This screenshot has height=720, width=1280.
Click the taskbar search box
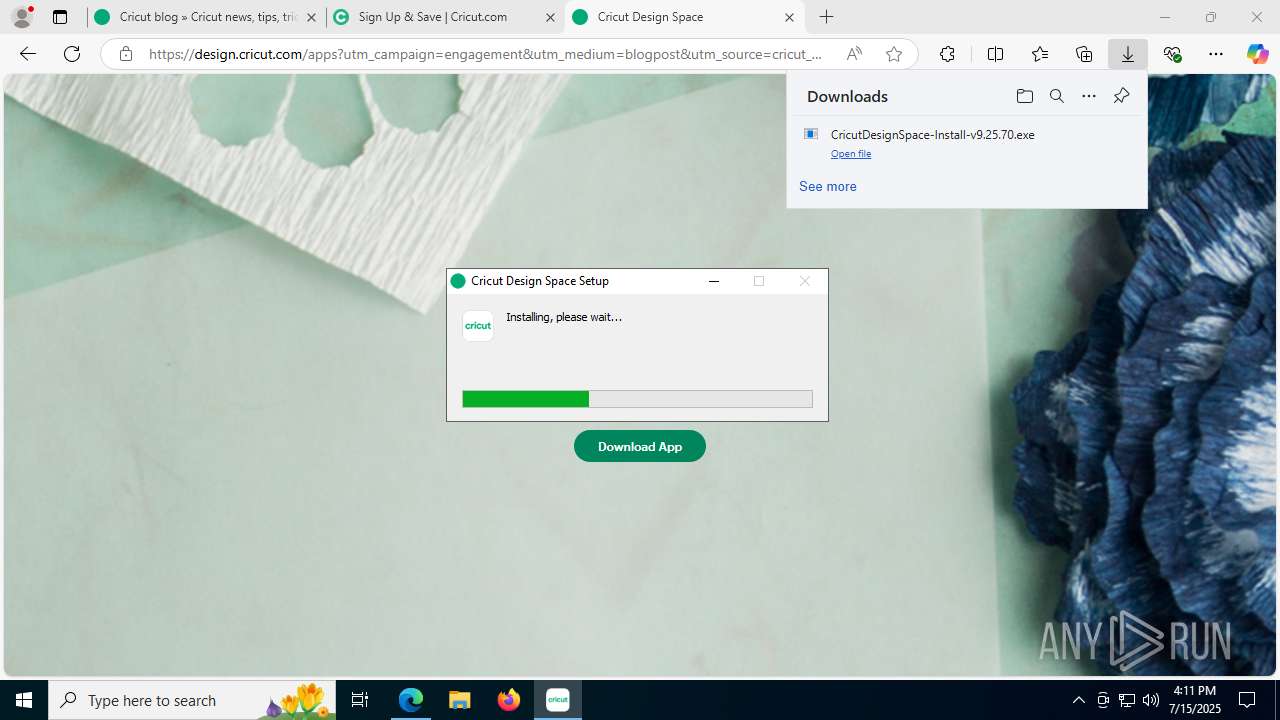[192, 700]
